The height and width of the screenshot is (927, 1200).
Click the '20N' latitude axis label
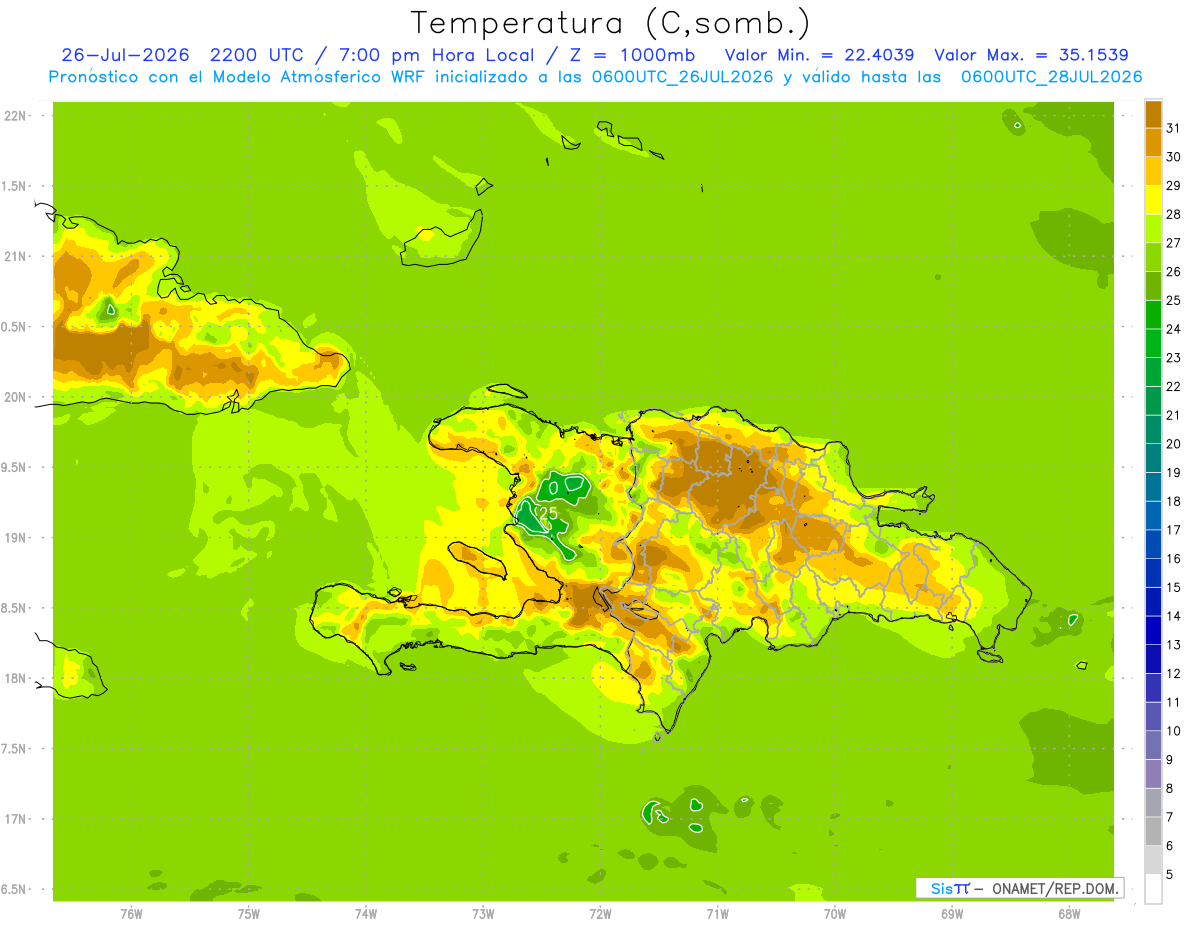tap(15, 397)
